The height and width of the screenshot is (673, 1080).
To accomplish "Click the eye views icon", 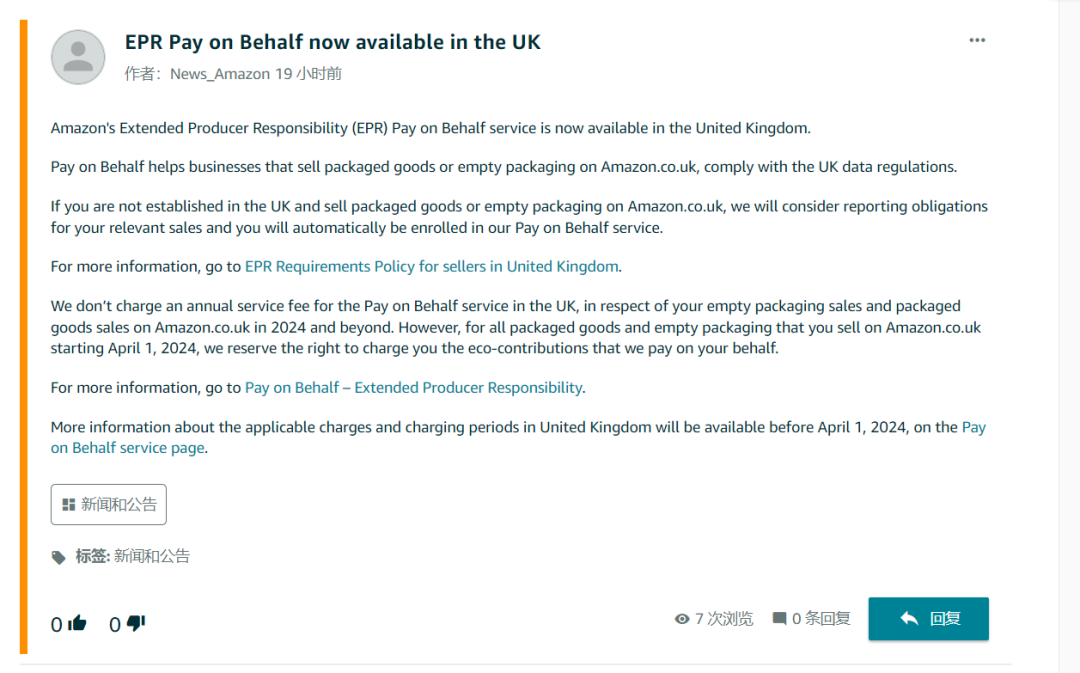I will (x=682, y=619).
